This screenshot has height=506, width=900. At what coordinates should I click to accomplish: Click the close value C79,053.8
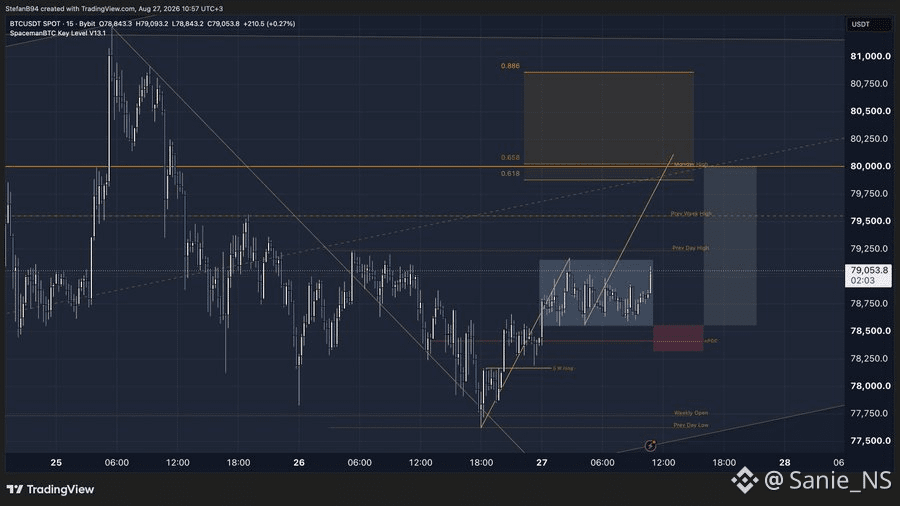(x=223, y=24)
